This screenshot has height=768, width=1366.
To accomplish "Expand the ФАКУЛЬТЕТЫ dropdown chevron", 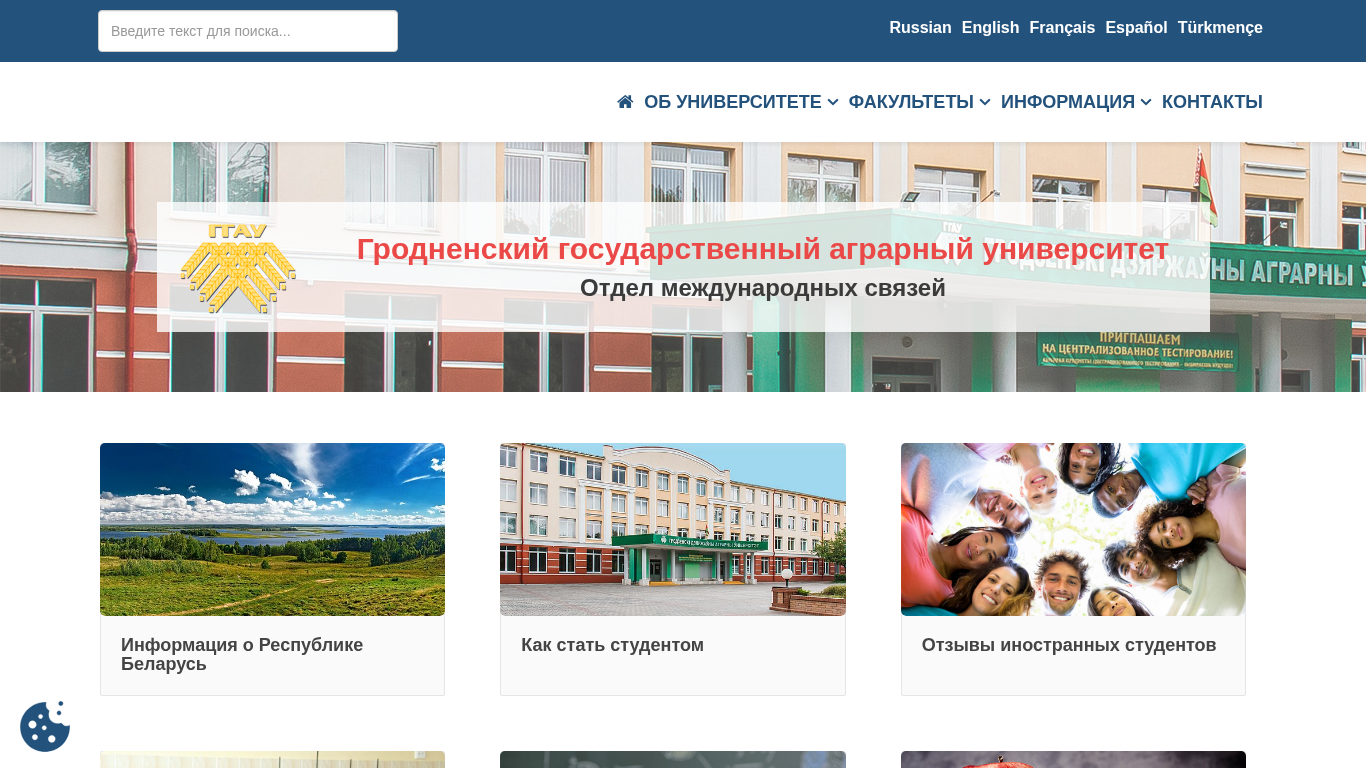I will [985, 102].
